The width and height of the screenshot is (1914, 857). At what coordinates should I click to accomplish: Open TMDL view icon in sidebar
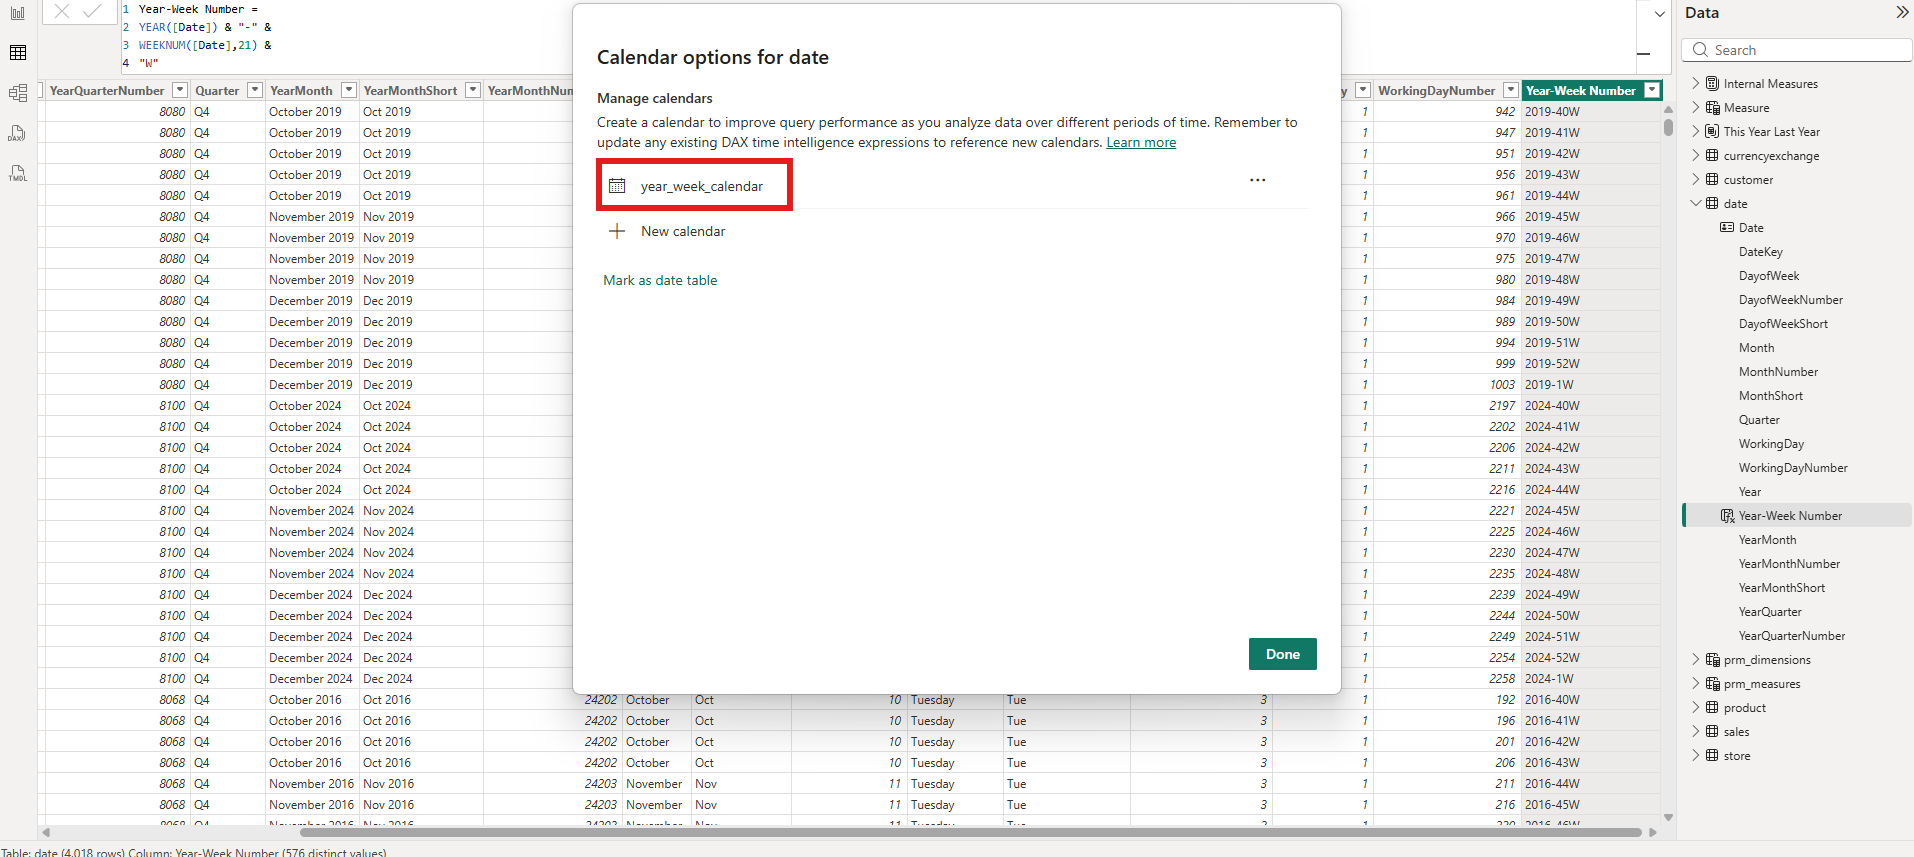[x=18, y=173]
